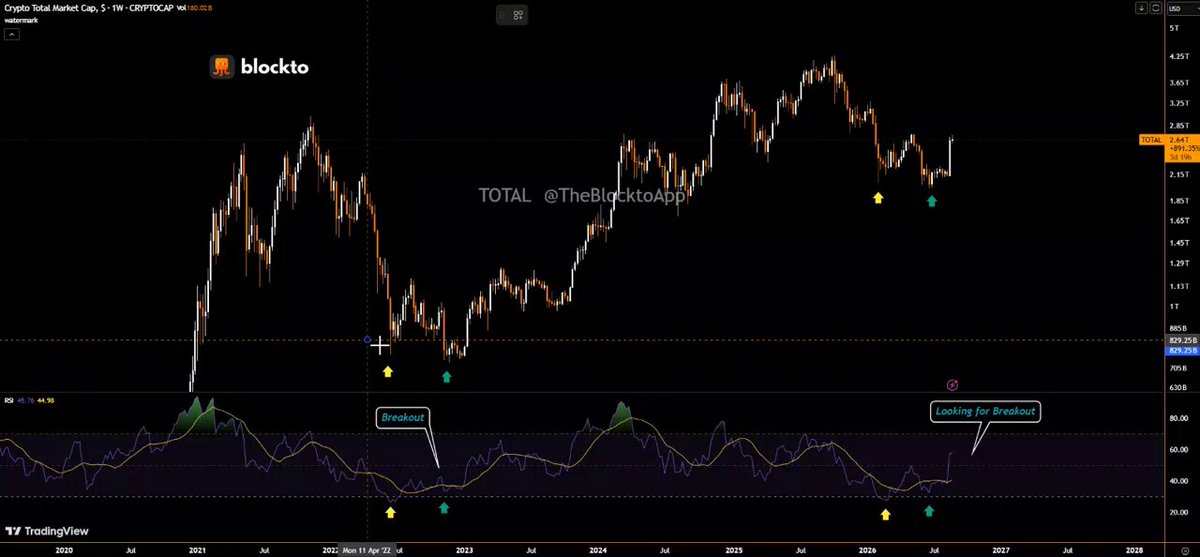1200x557 pixels.
Task: Click the RSI value 44.98
Action: click(x=44, y=401)
